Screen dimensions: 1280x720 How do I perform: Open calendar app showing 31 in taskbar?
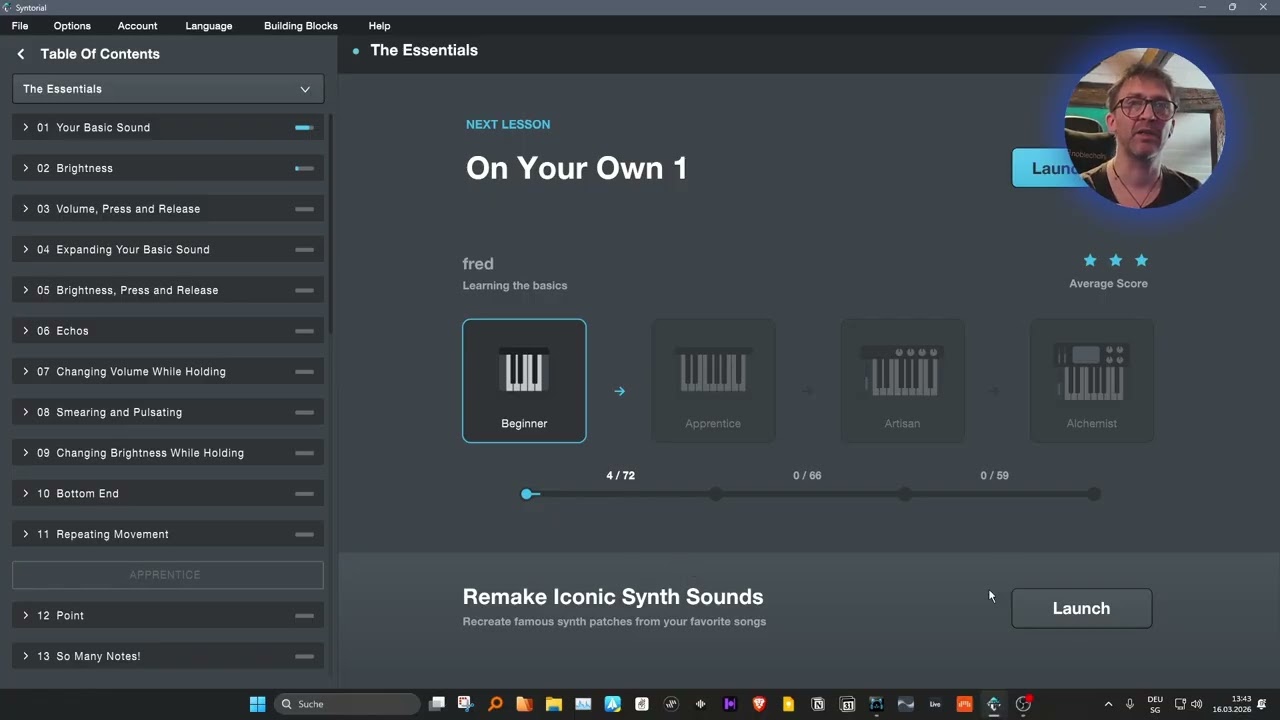pyautogui.click(x=847, y=704)
